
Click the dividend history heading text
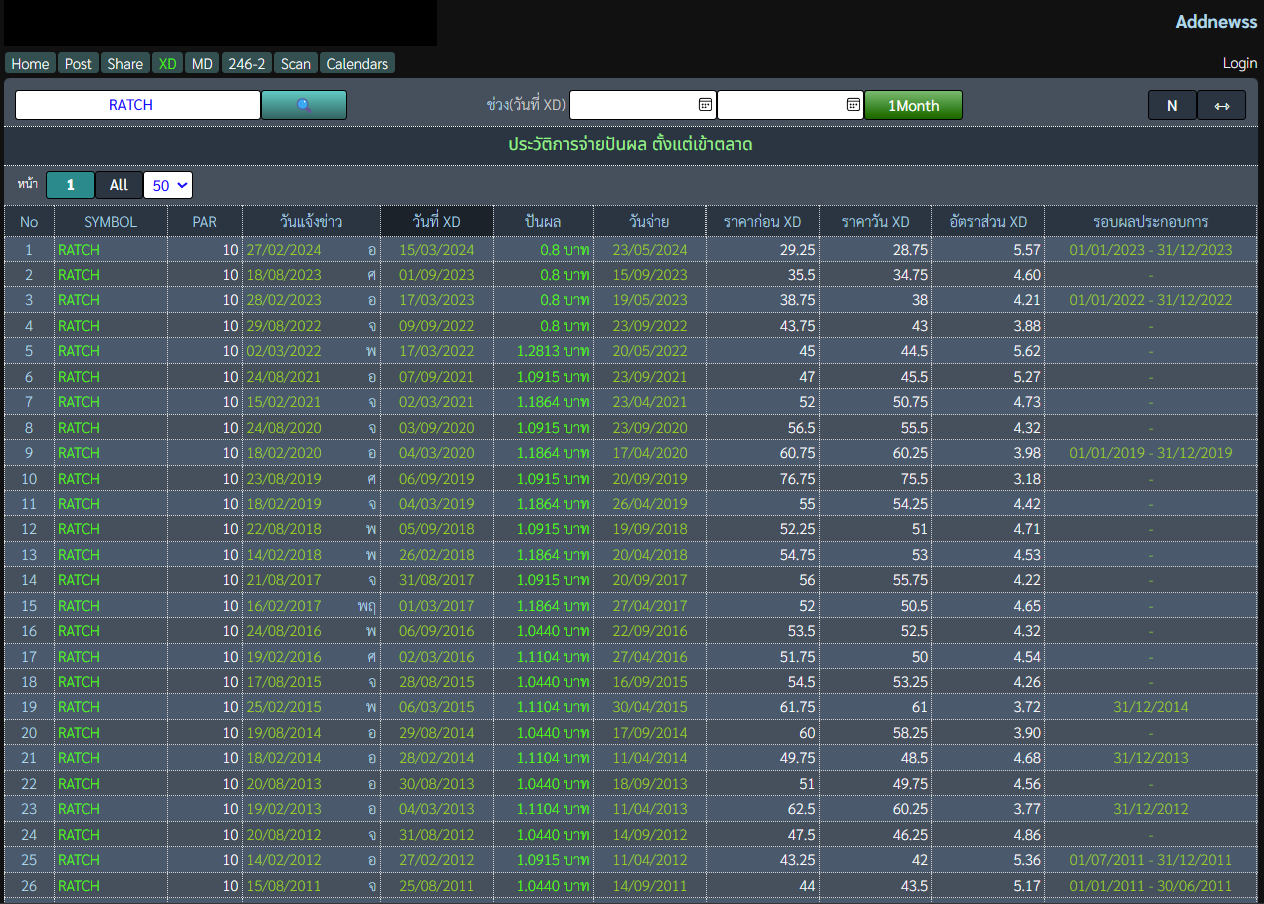point(630,145)
